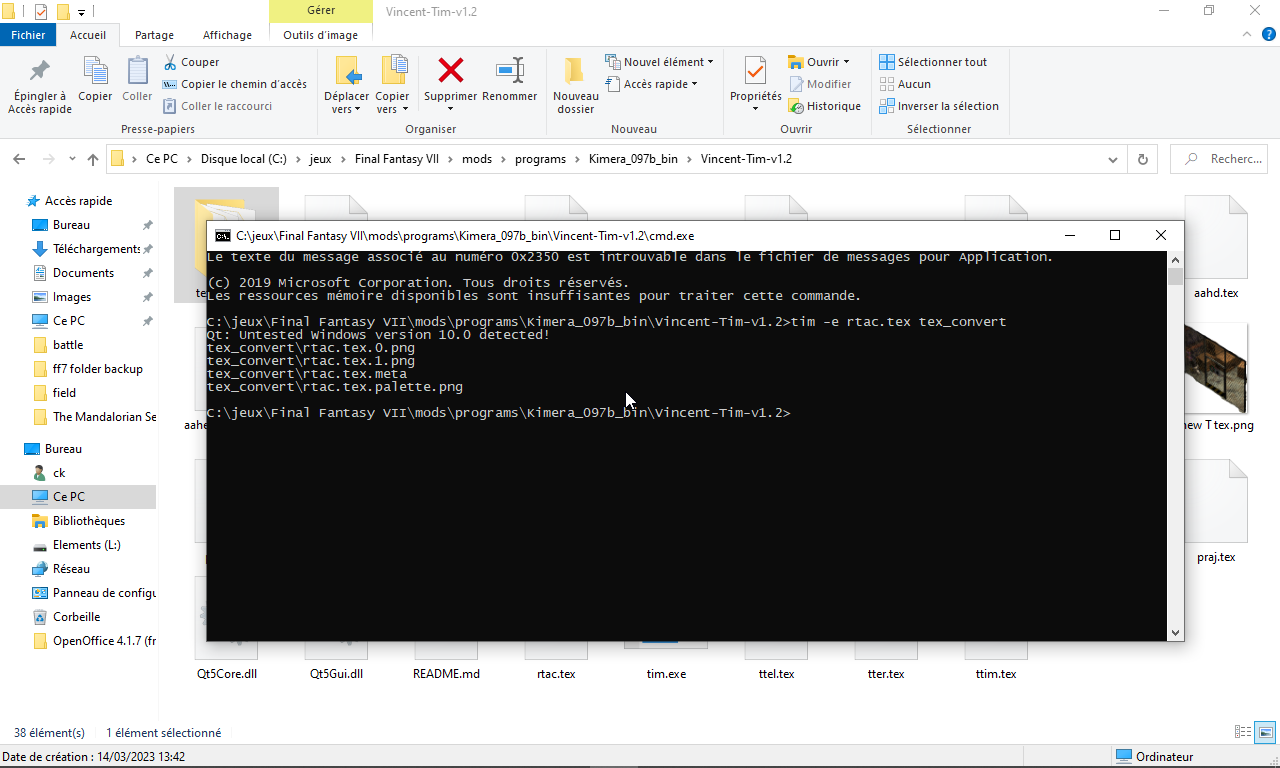
Task: Switch to the Partage tab
Action: (154, 35)
